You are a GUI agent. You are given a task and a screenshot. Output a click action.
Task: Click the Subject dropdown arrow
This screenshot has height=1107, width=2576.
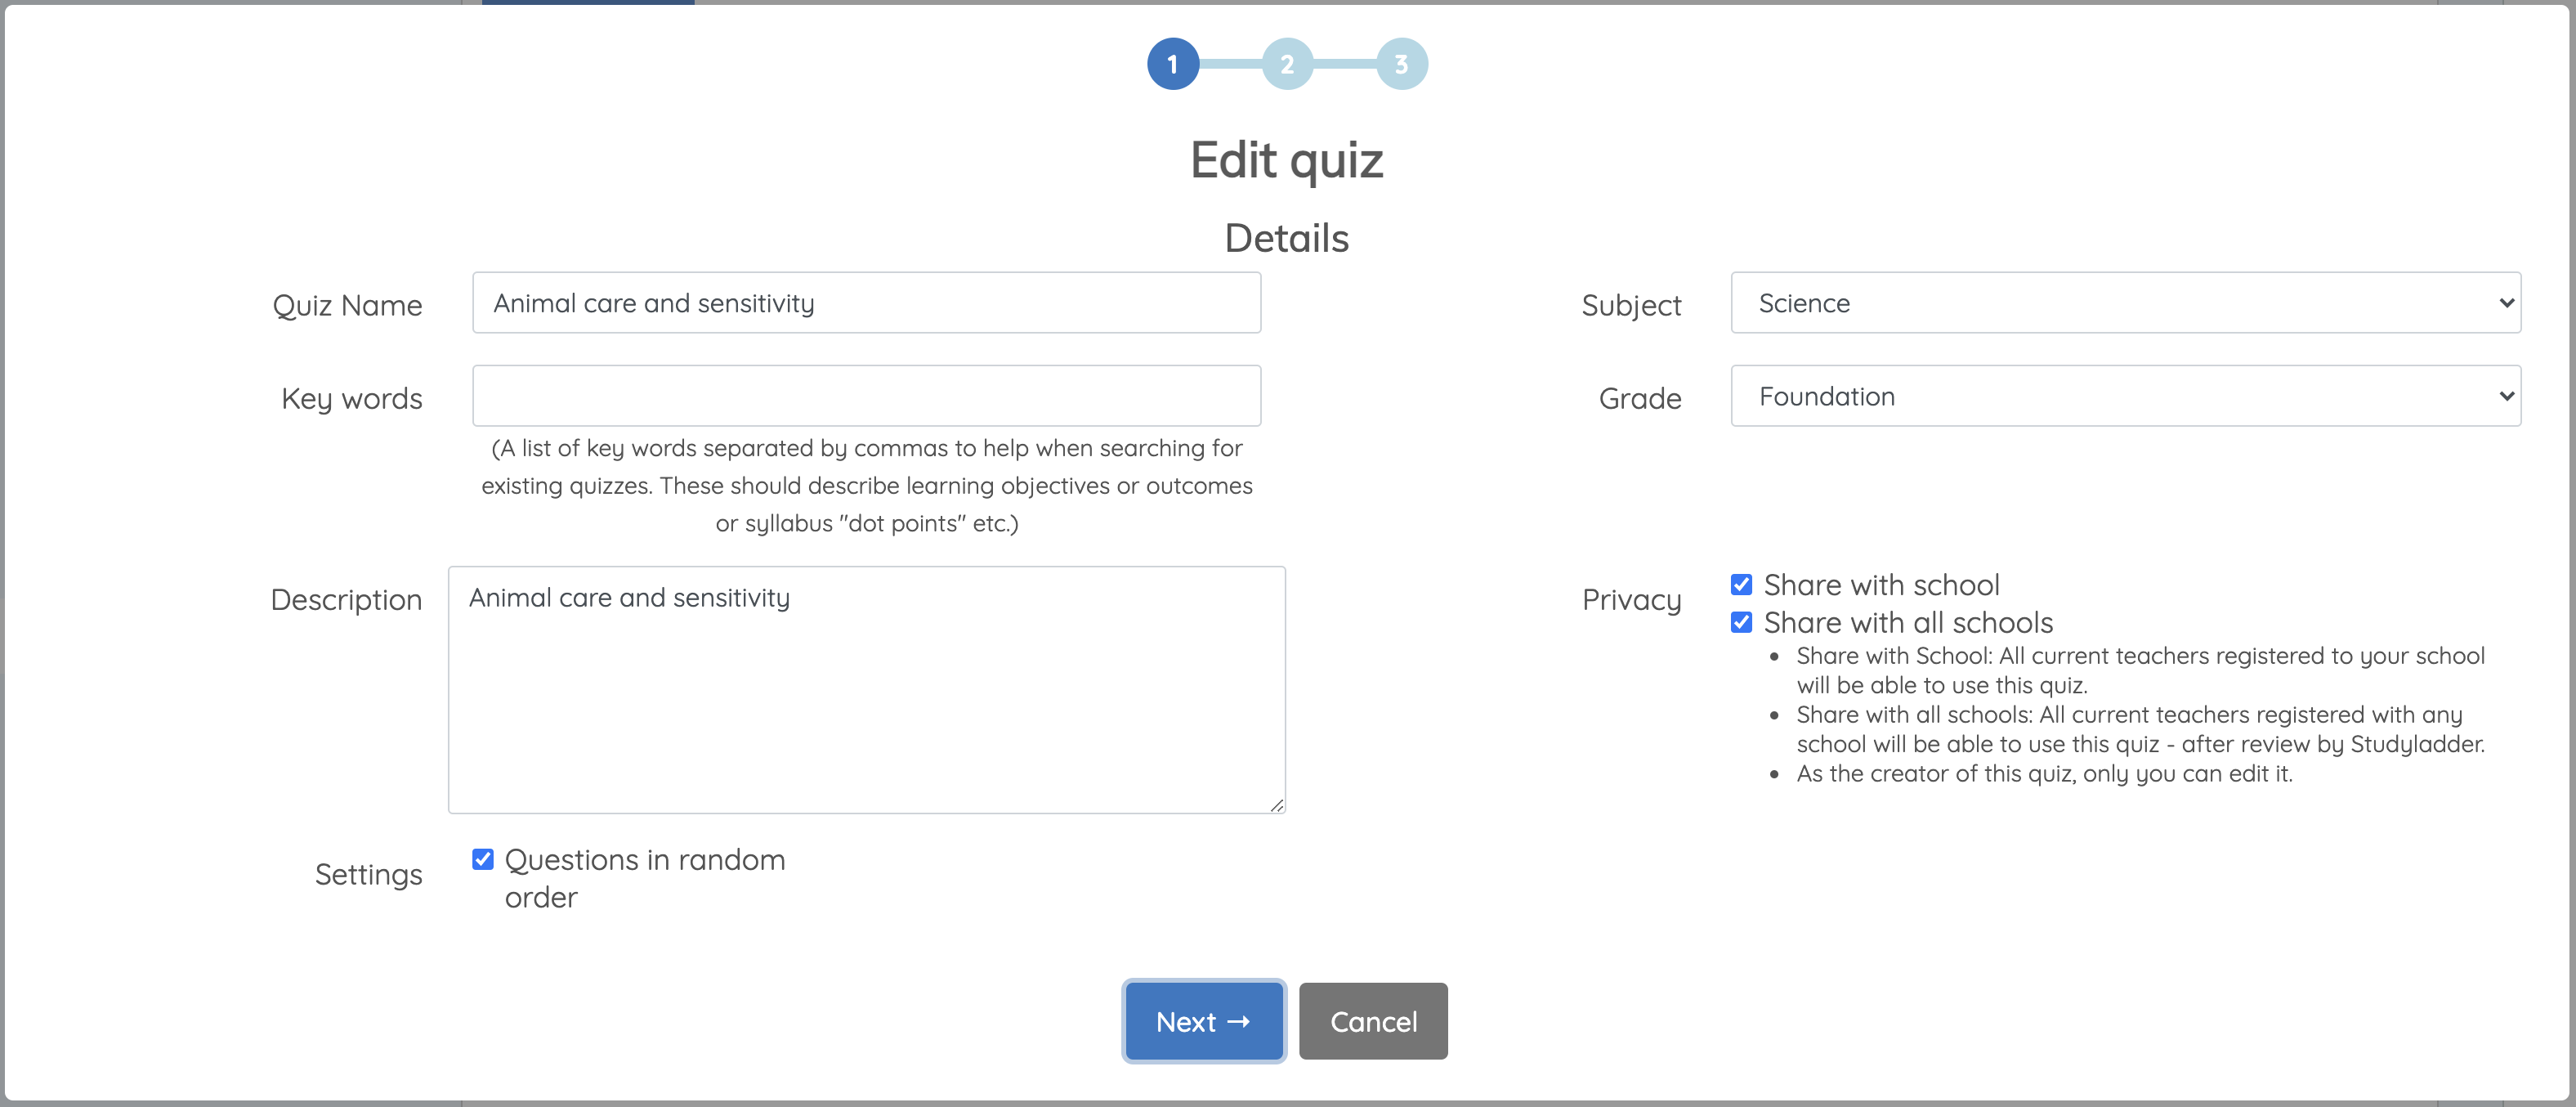[x=2505, y=303]
